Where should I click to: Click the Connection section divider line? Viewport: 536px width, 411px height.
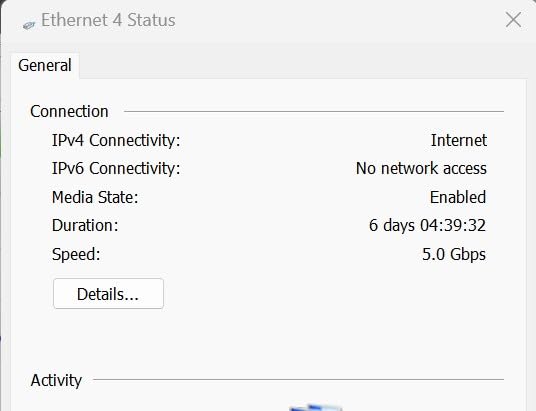314,111
